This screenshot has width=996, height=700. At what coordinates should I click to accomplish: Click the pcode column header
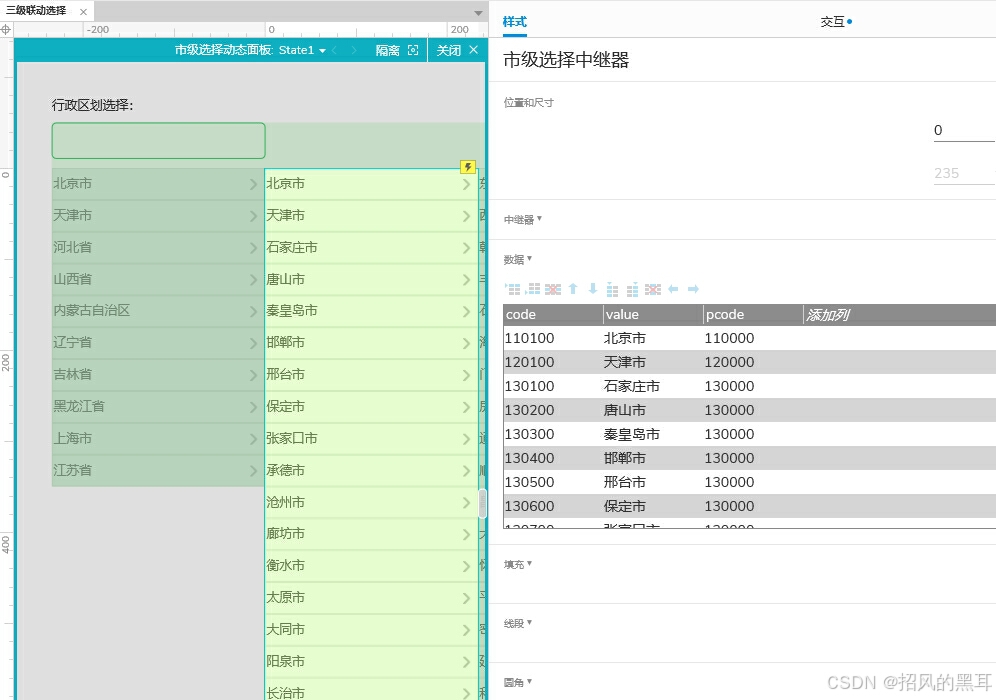(753, 314)
